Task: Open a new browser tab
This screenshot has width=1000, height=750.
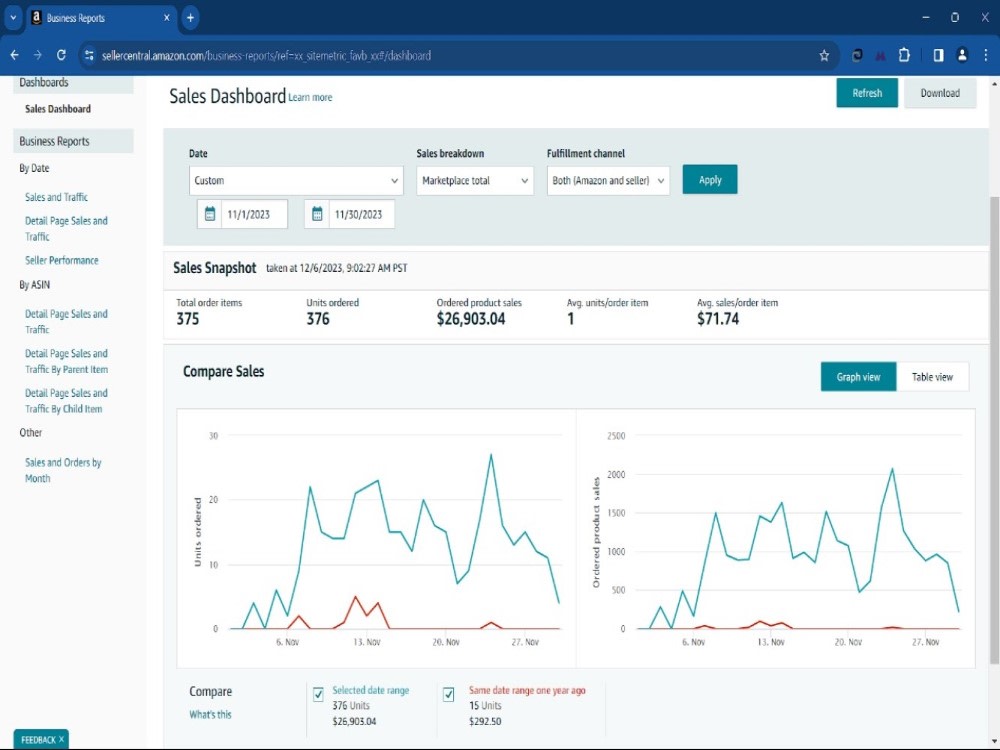Action: (190, 18)
